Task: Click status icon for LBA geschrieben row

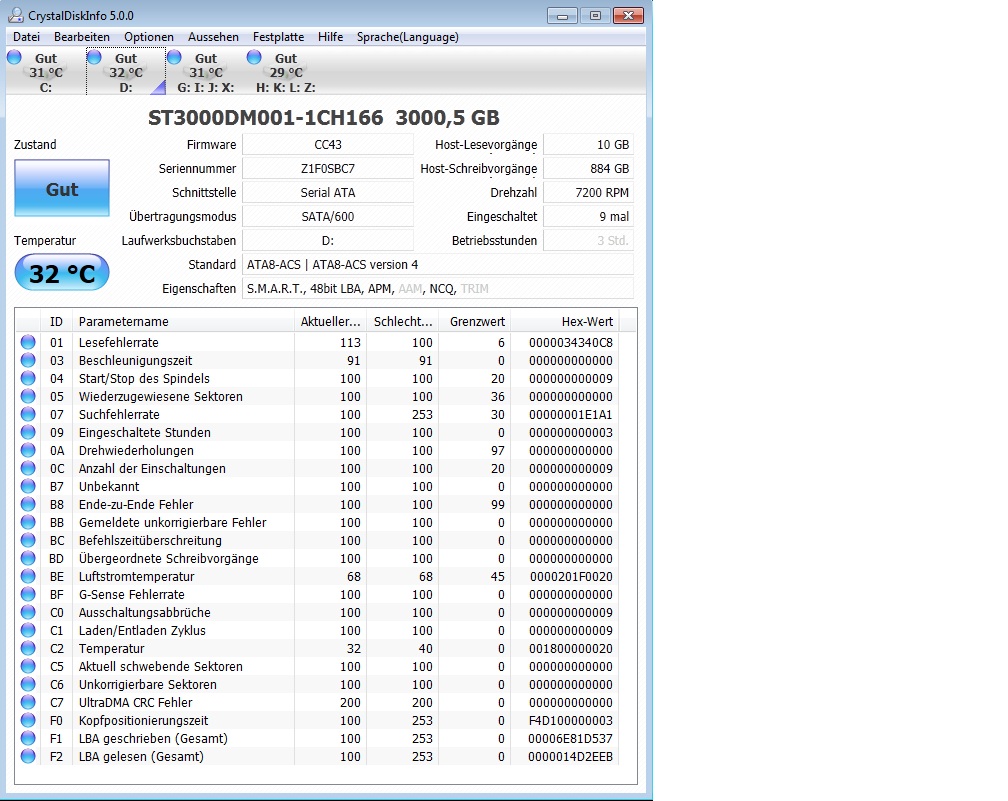Action: click(28, 738)
